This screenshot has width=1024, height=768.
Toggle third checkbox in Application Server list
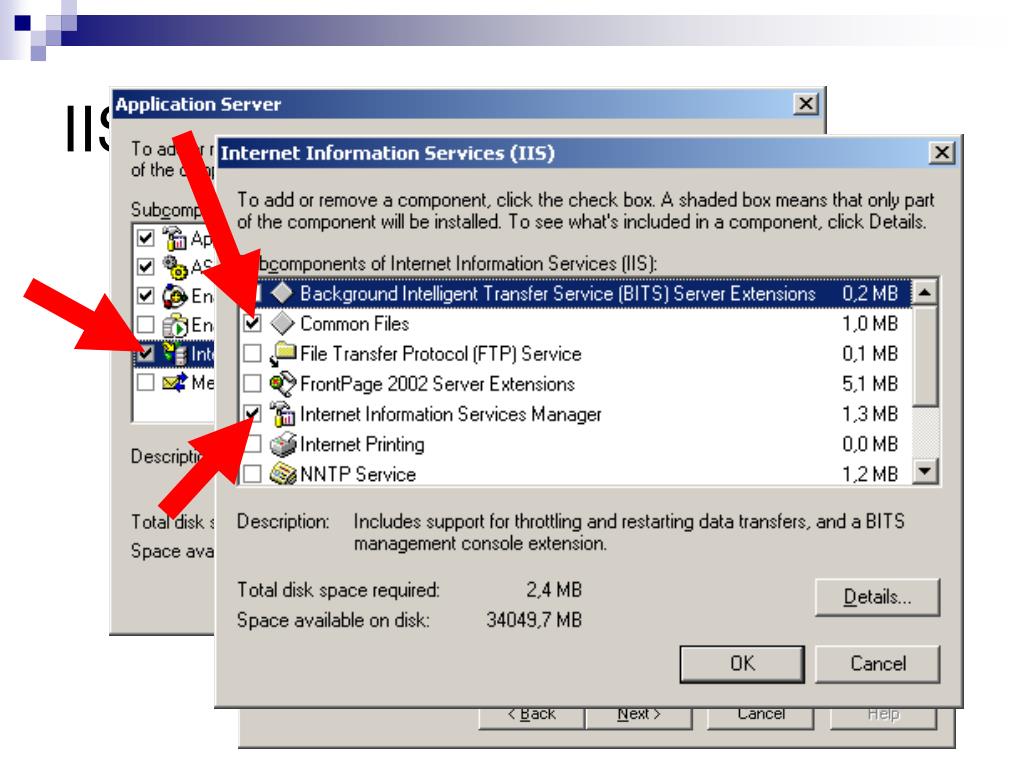pos(146,296)
